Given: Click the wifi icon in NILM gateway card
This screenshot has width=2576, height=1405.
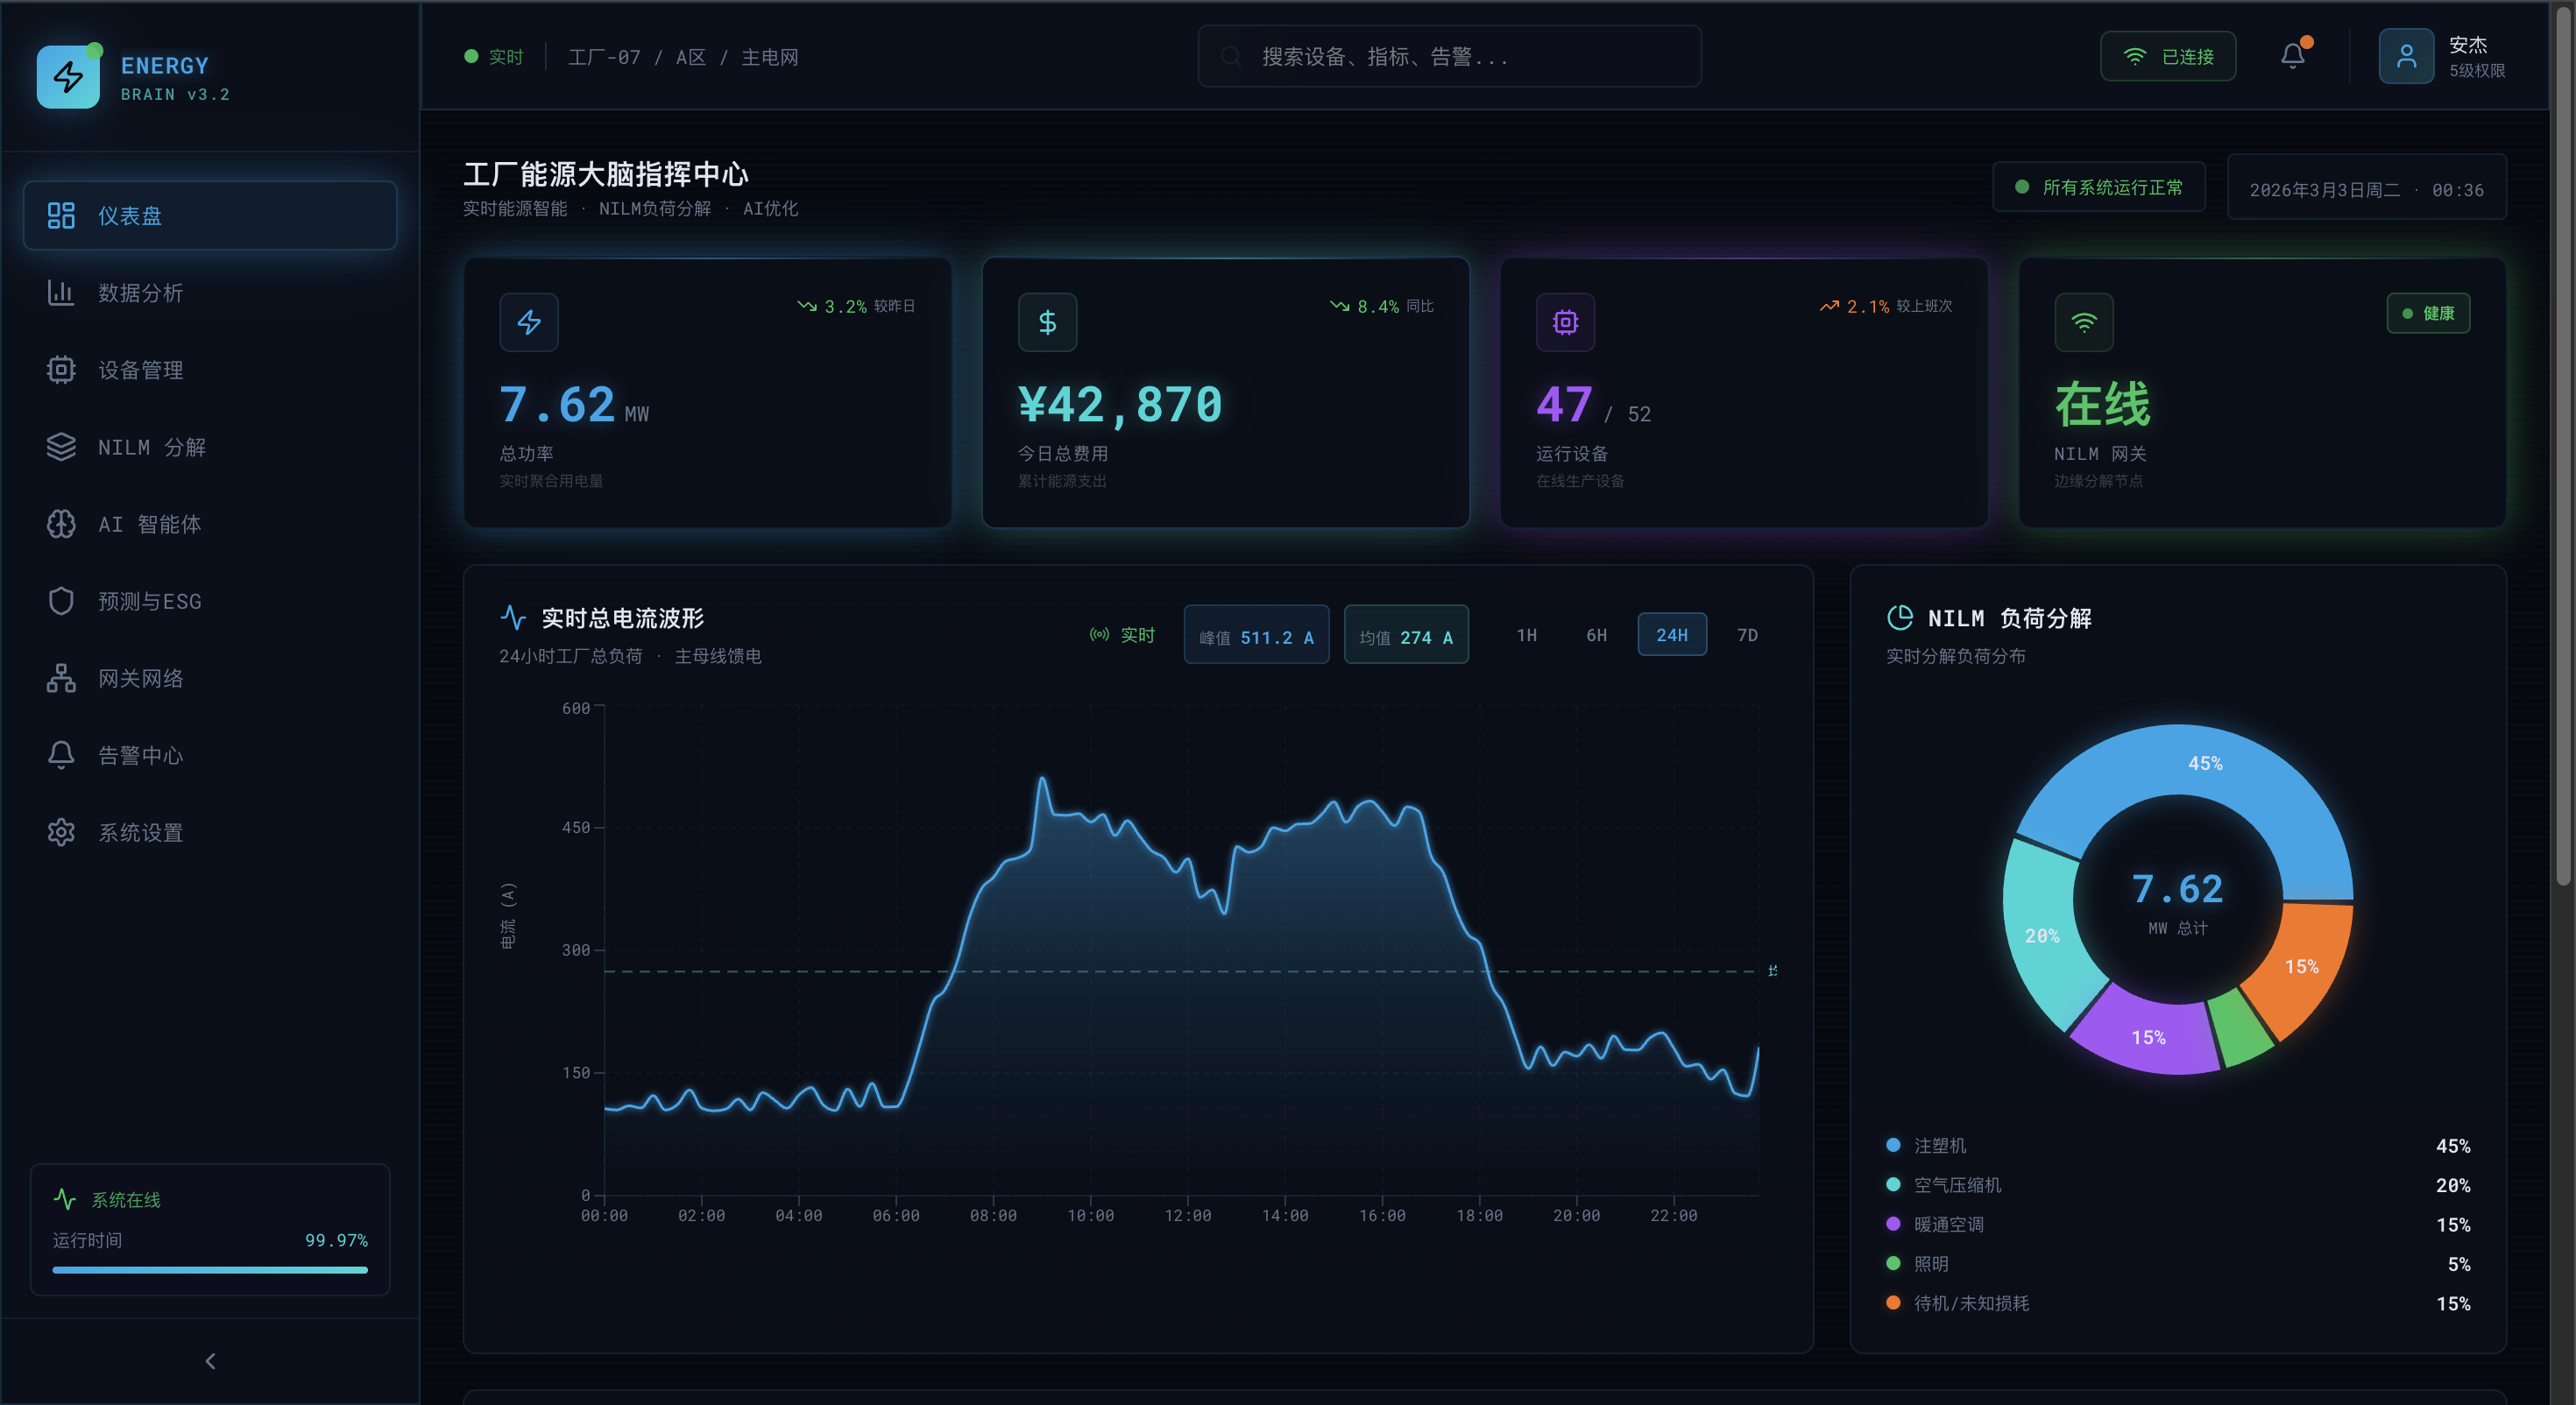Looking at the screenshot, I should click(2083, 322).
